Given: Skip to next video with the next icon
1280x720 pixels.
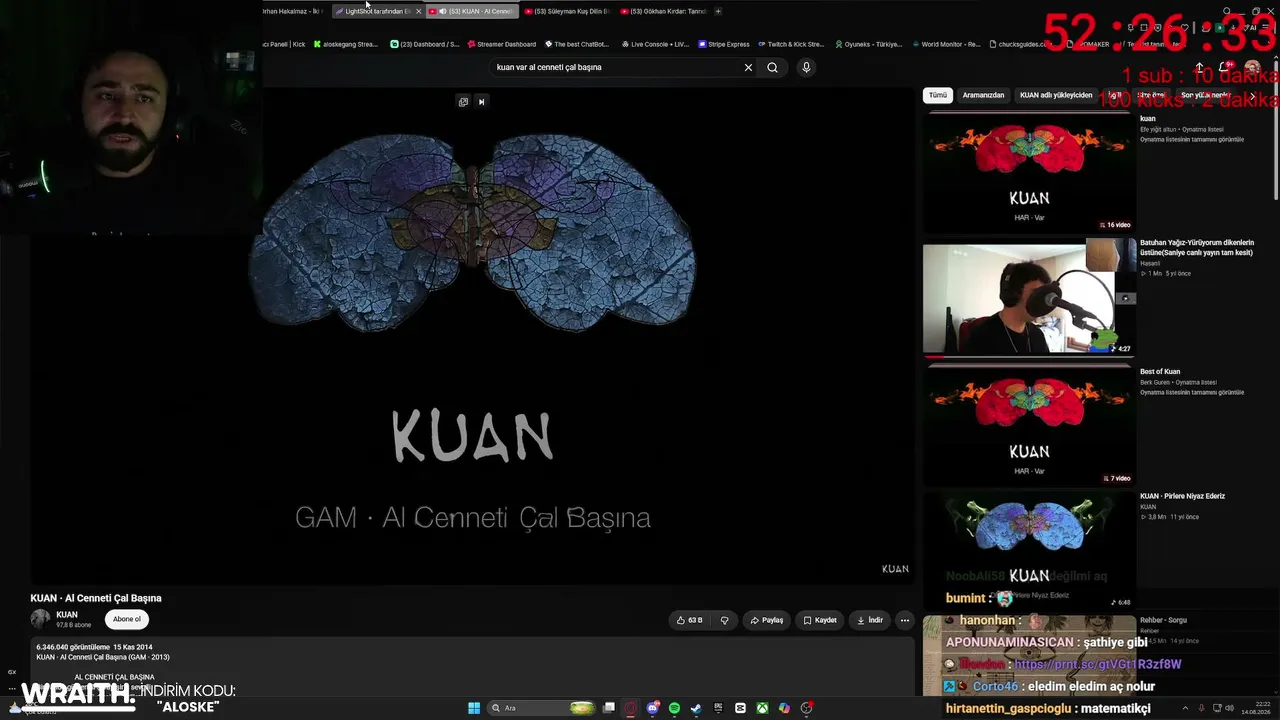Looking at the screenshot, I should (481, 101).
